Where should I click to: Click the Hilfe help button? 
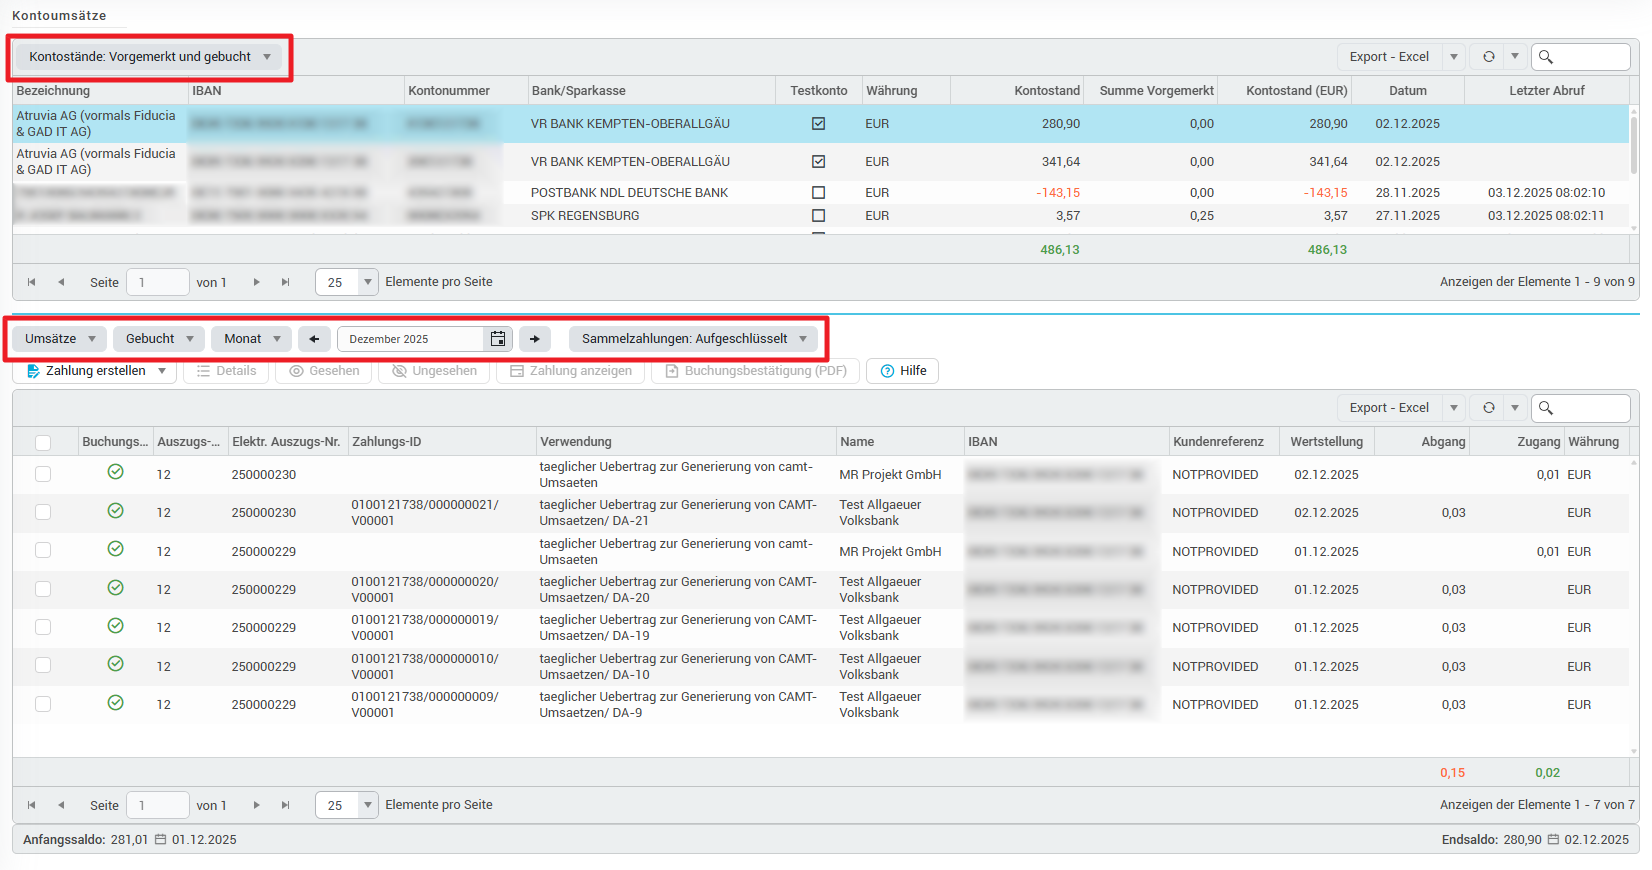pyautogui.click(x=902, y=371)
